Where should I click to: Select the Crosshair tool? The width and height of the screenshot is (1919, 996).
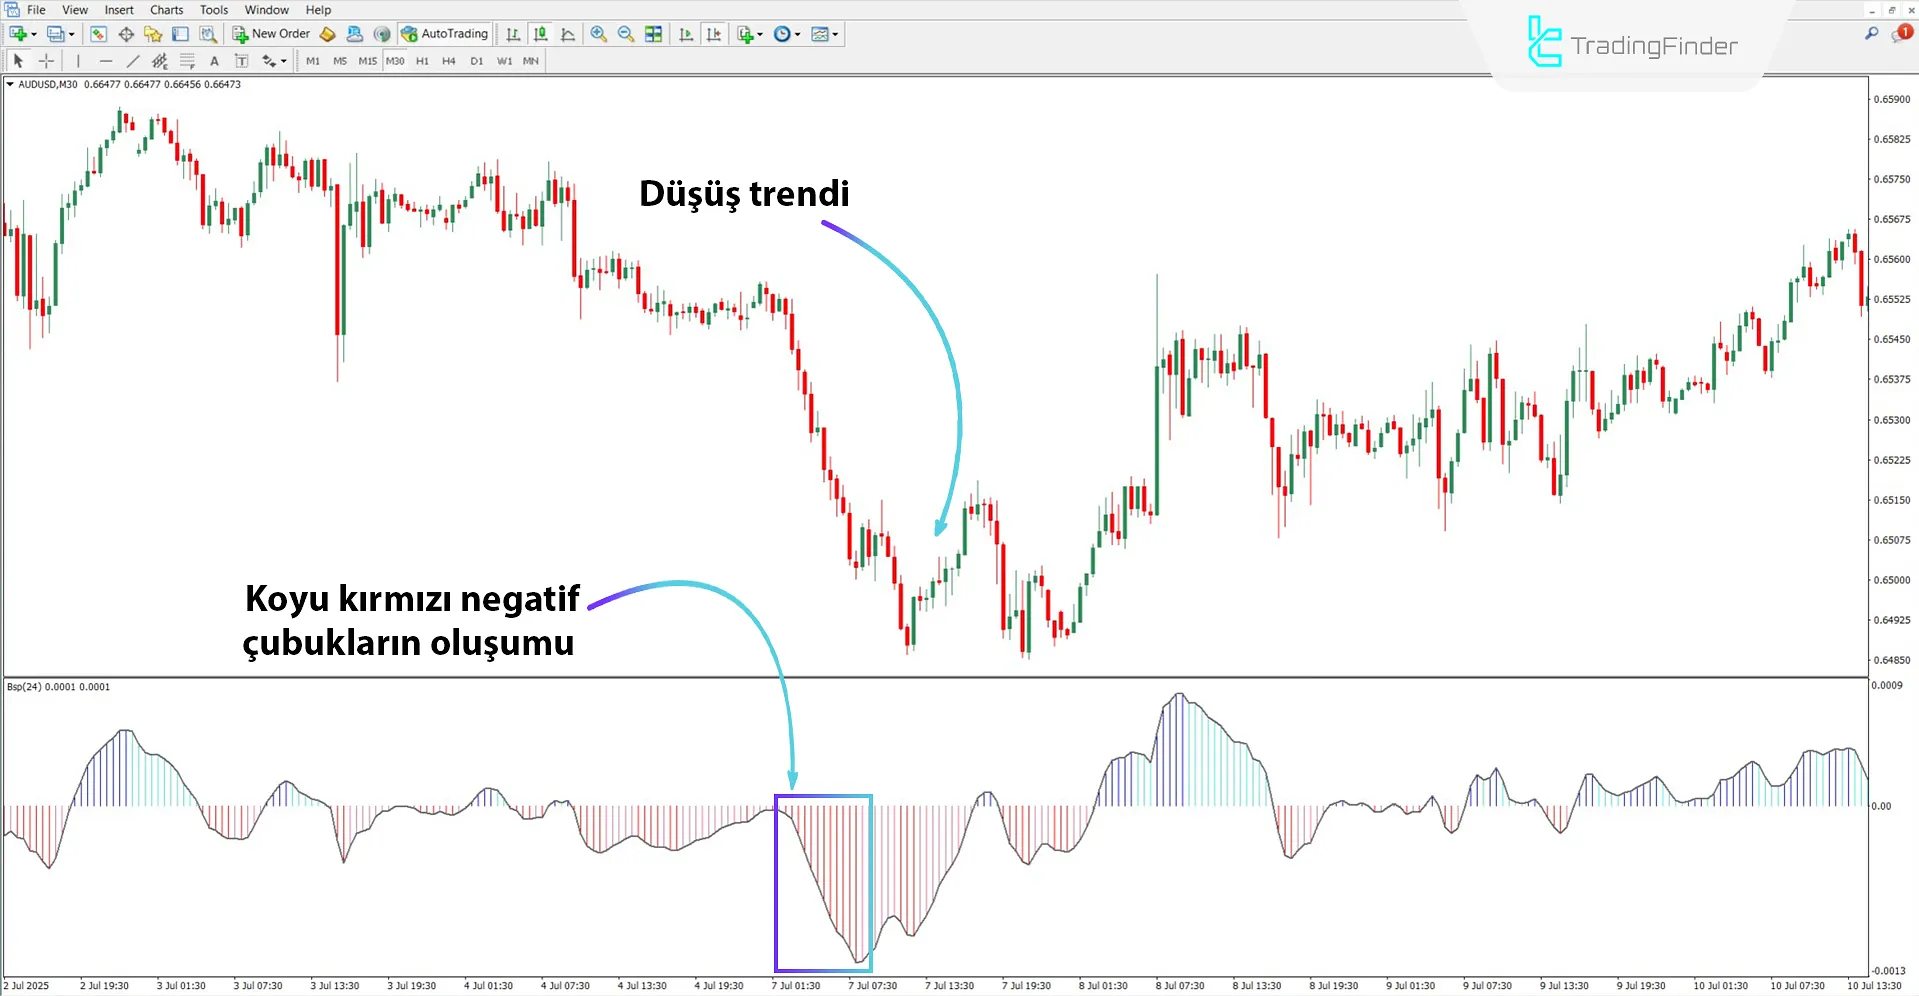46,60
